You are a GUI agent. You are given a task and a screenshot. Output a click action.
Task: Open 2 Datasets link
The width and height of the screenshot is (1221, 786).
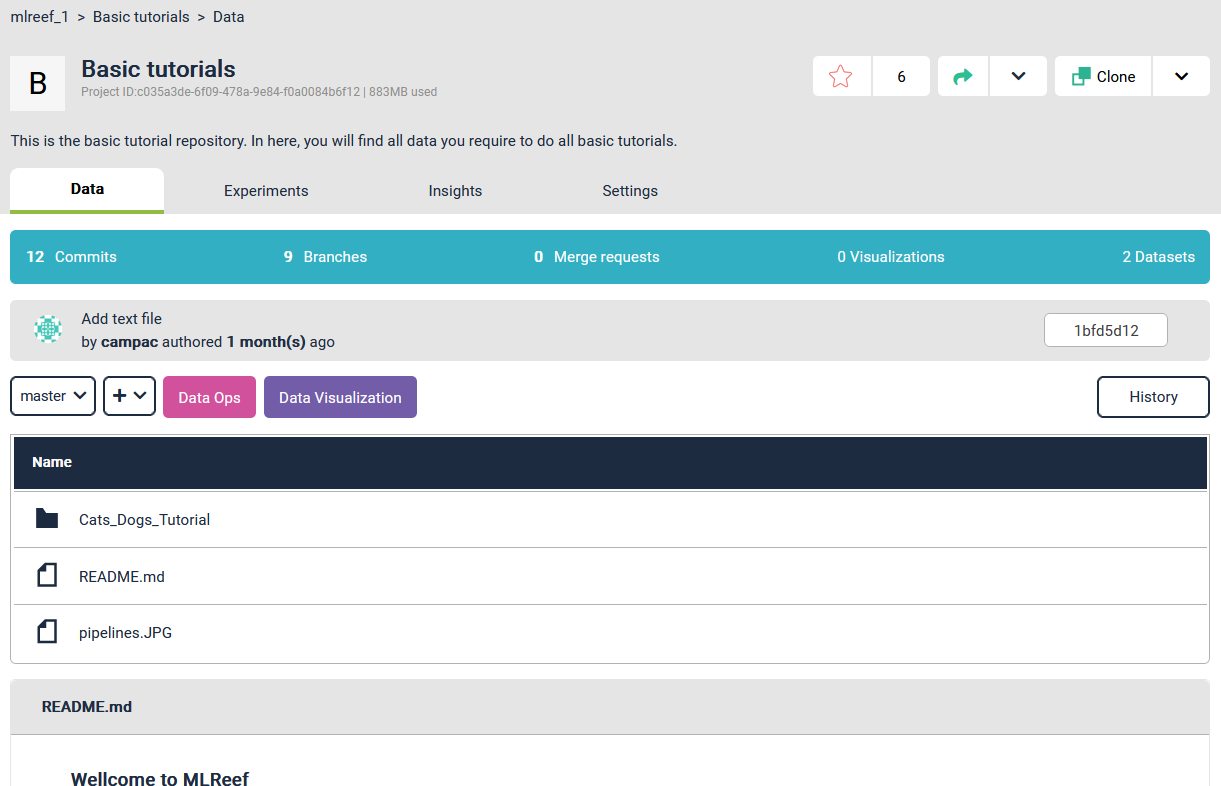pyautogui.click(x=1158, y=257)
